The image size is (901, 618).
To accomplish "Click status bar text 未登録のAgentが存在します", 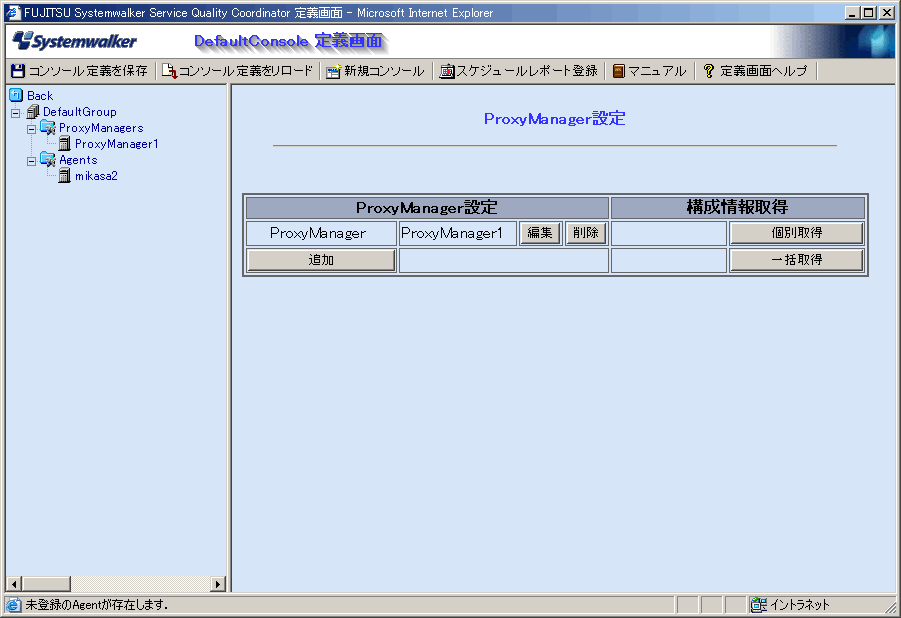I will click(x=97, y=605).
